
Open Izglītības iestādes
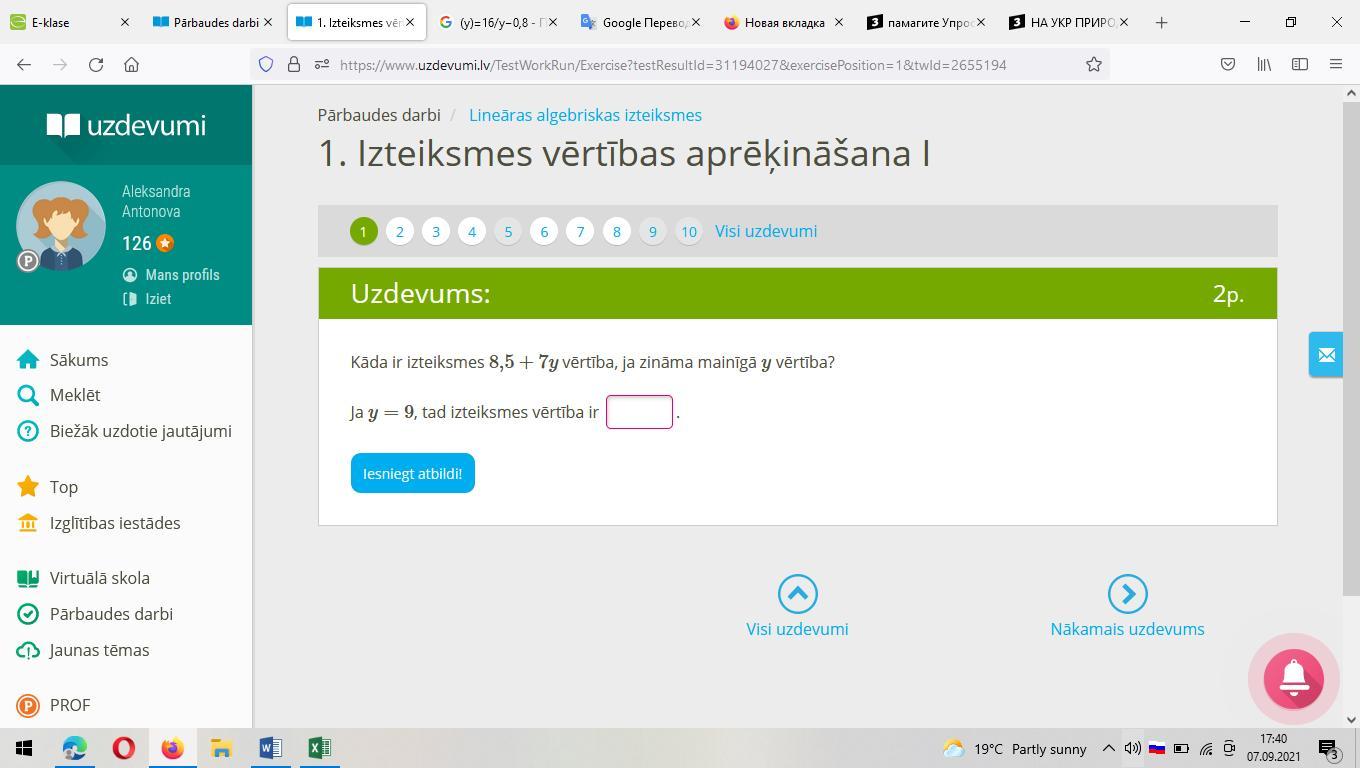pyautogui.click(x=99, y=523)
